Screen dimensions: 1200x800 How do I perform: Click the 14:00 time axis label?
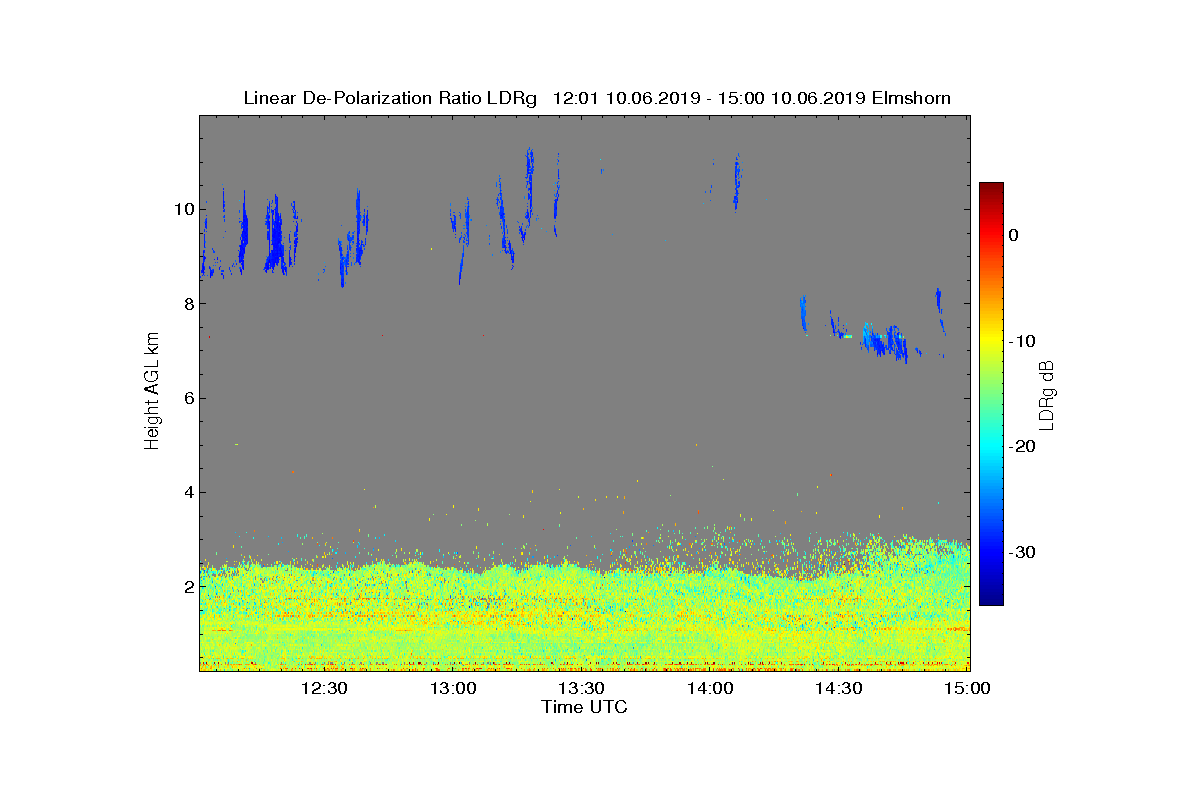710,688
